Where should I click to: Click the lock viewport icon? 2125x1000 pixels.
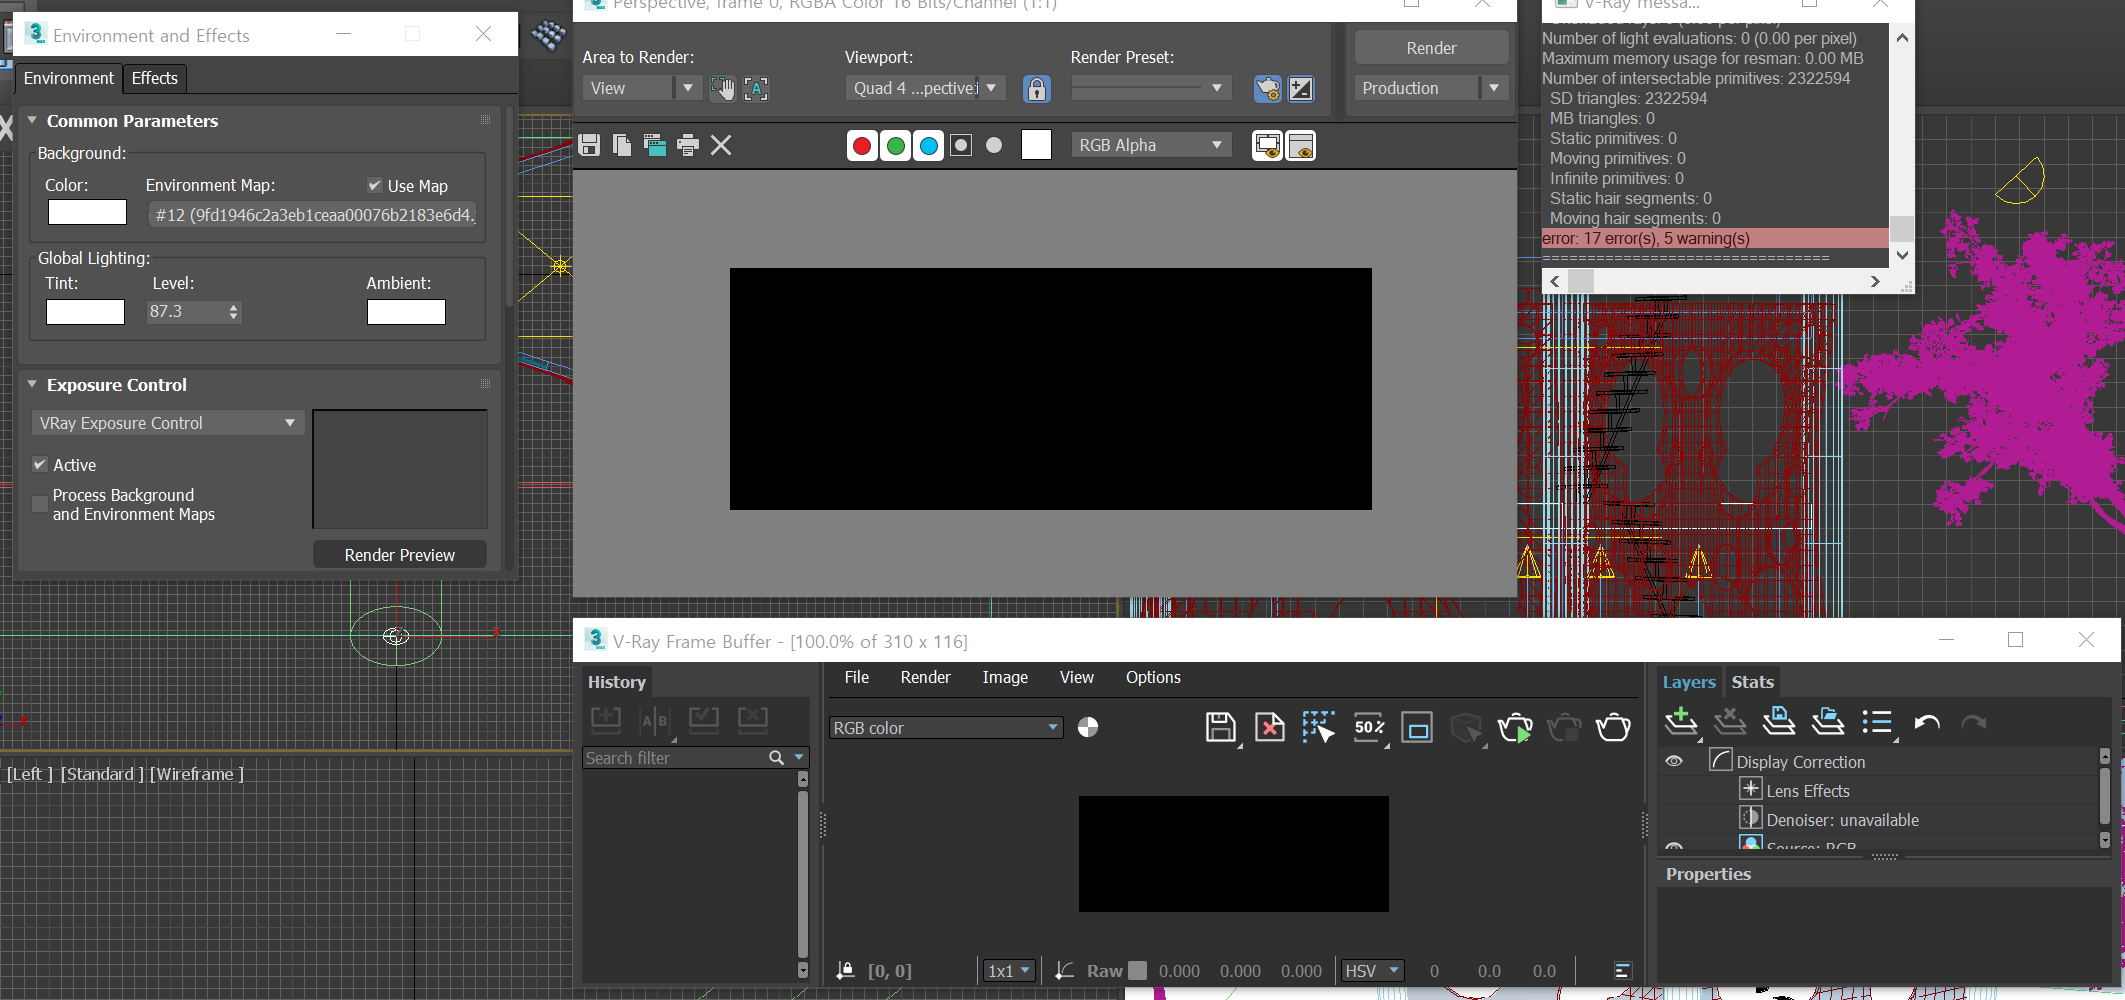(x=1037, y=89)
